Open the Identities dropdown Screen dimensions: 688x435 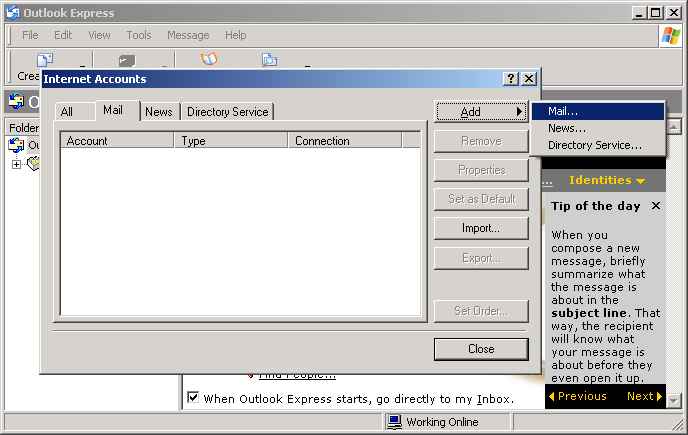point(607,180)
